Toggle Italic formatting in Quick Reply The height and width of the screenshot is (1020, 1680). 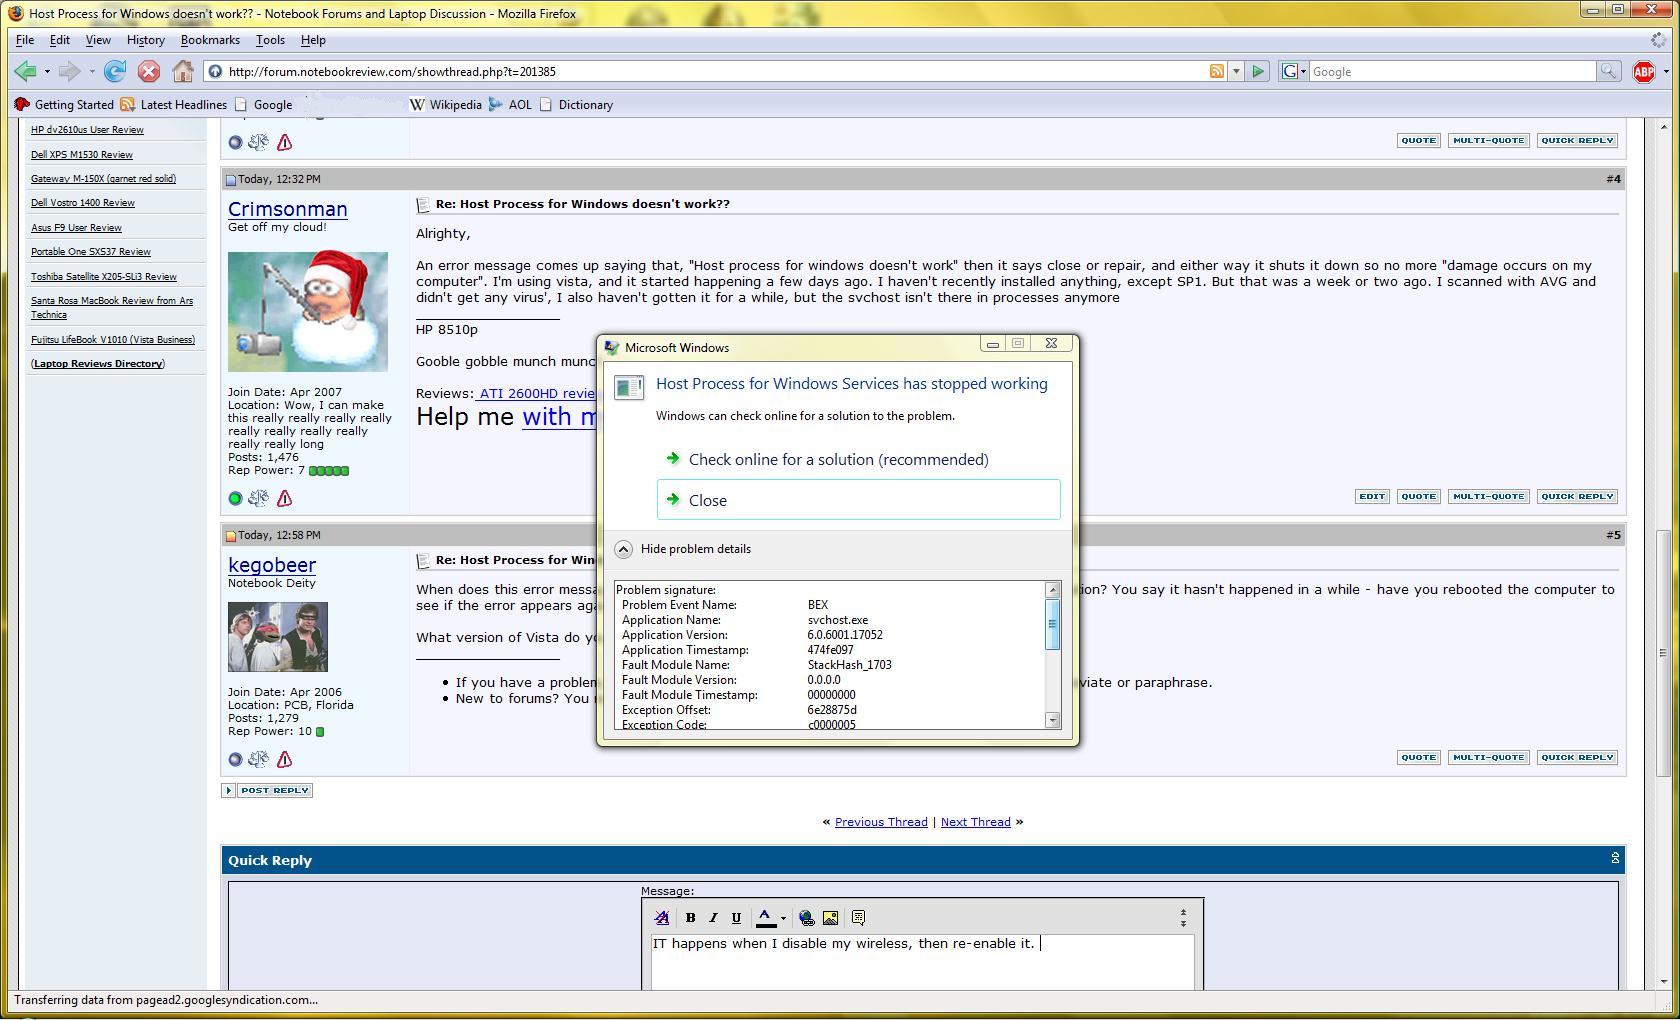[x=713, y=917]
